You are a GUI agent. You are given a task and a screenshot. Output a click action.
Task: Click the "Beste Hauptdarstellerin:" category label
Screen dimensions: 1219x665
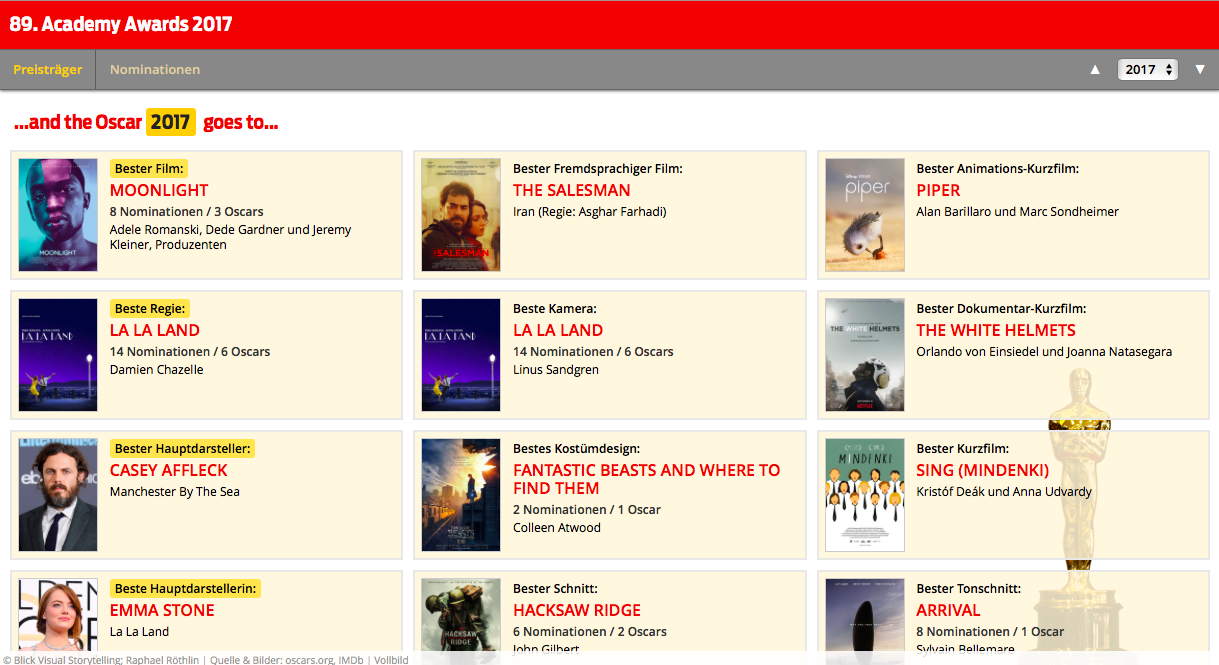pos(186,589)
